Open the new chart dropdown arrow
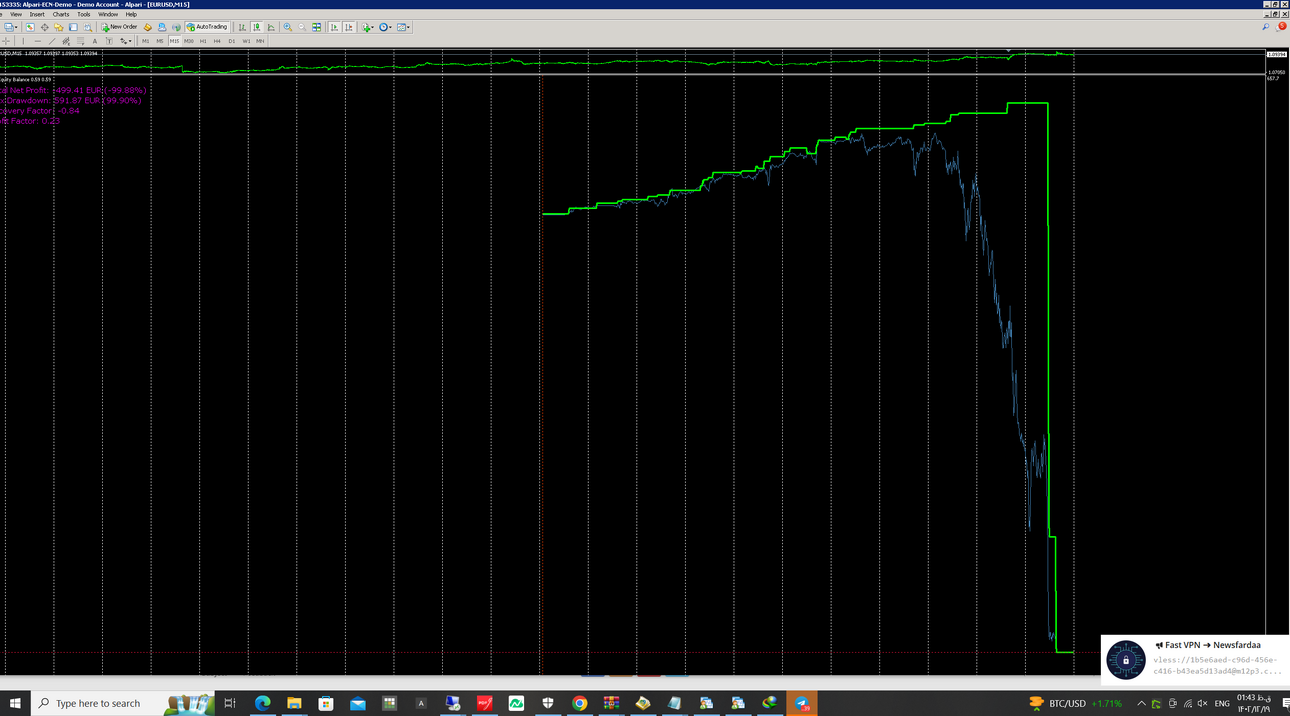 (x=16, y=27)
